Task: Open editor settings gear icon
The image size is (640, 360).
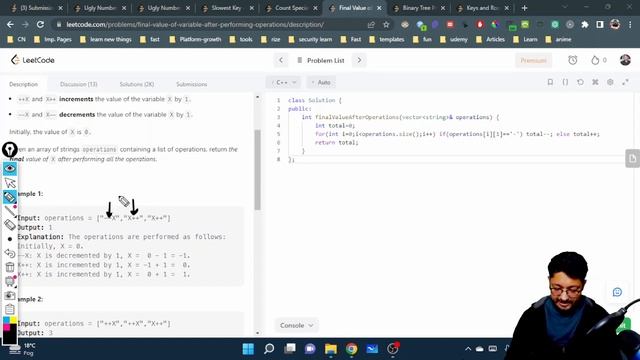Action: coord(610,82)
